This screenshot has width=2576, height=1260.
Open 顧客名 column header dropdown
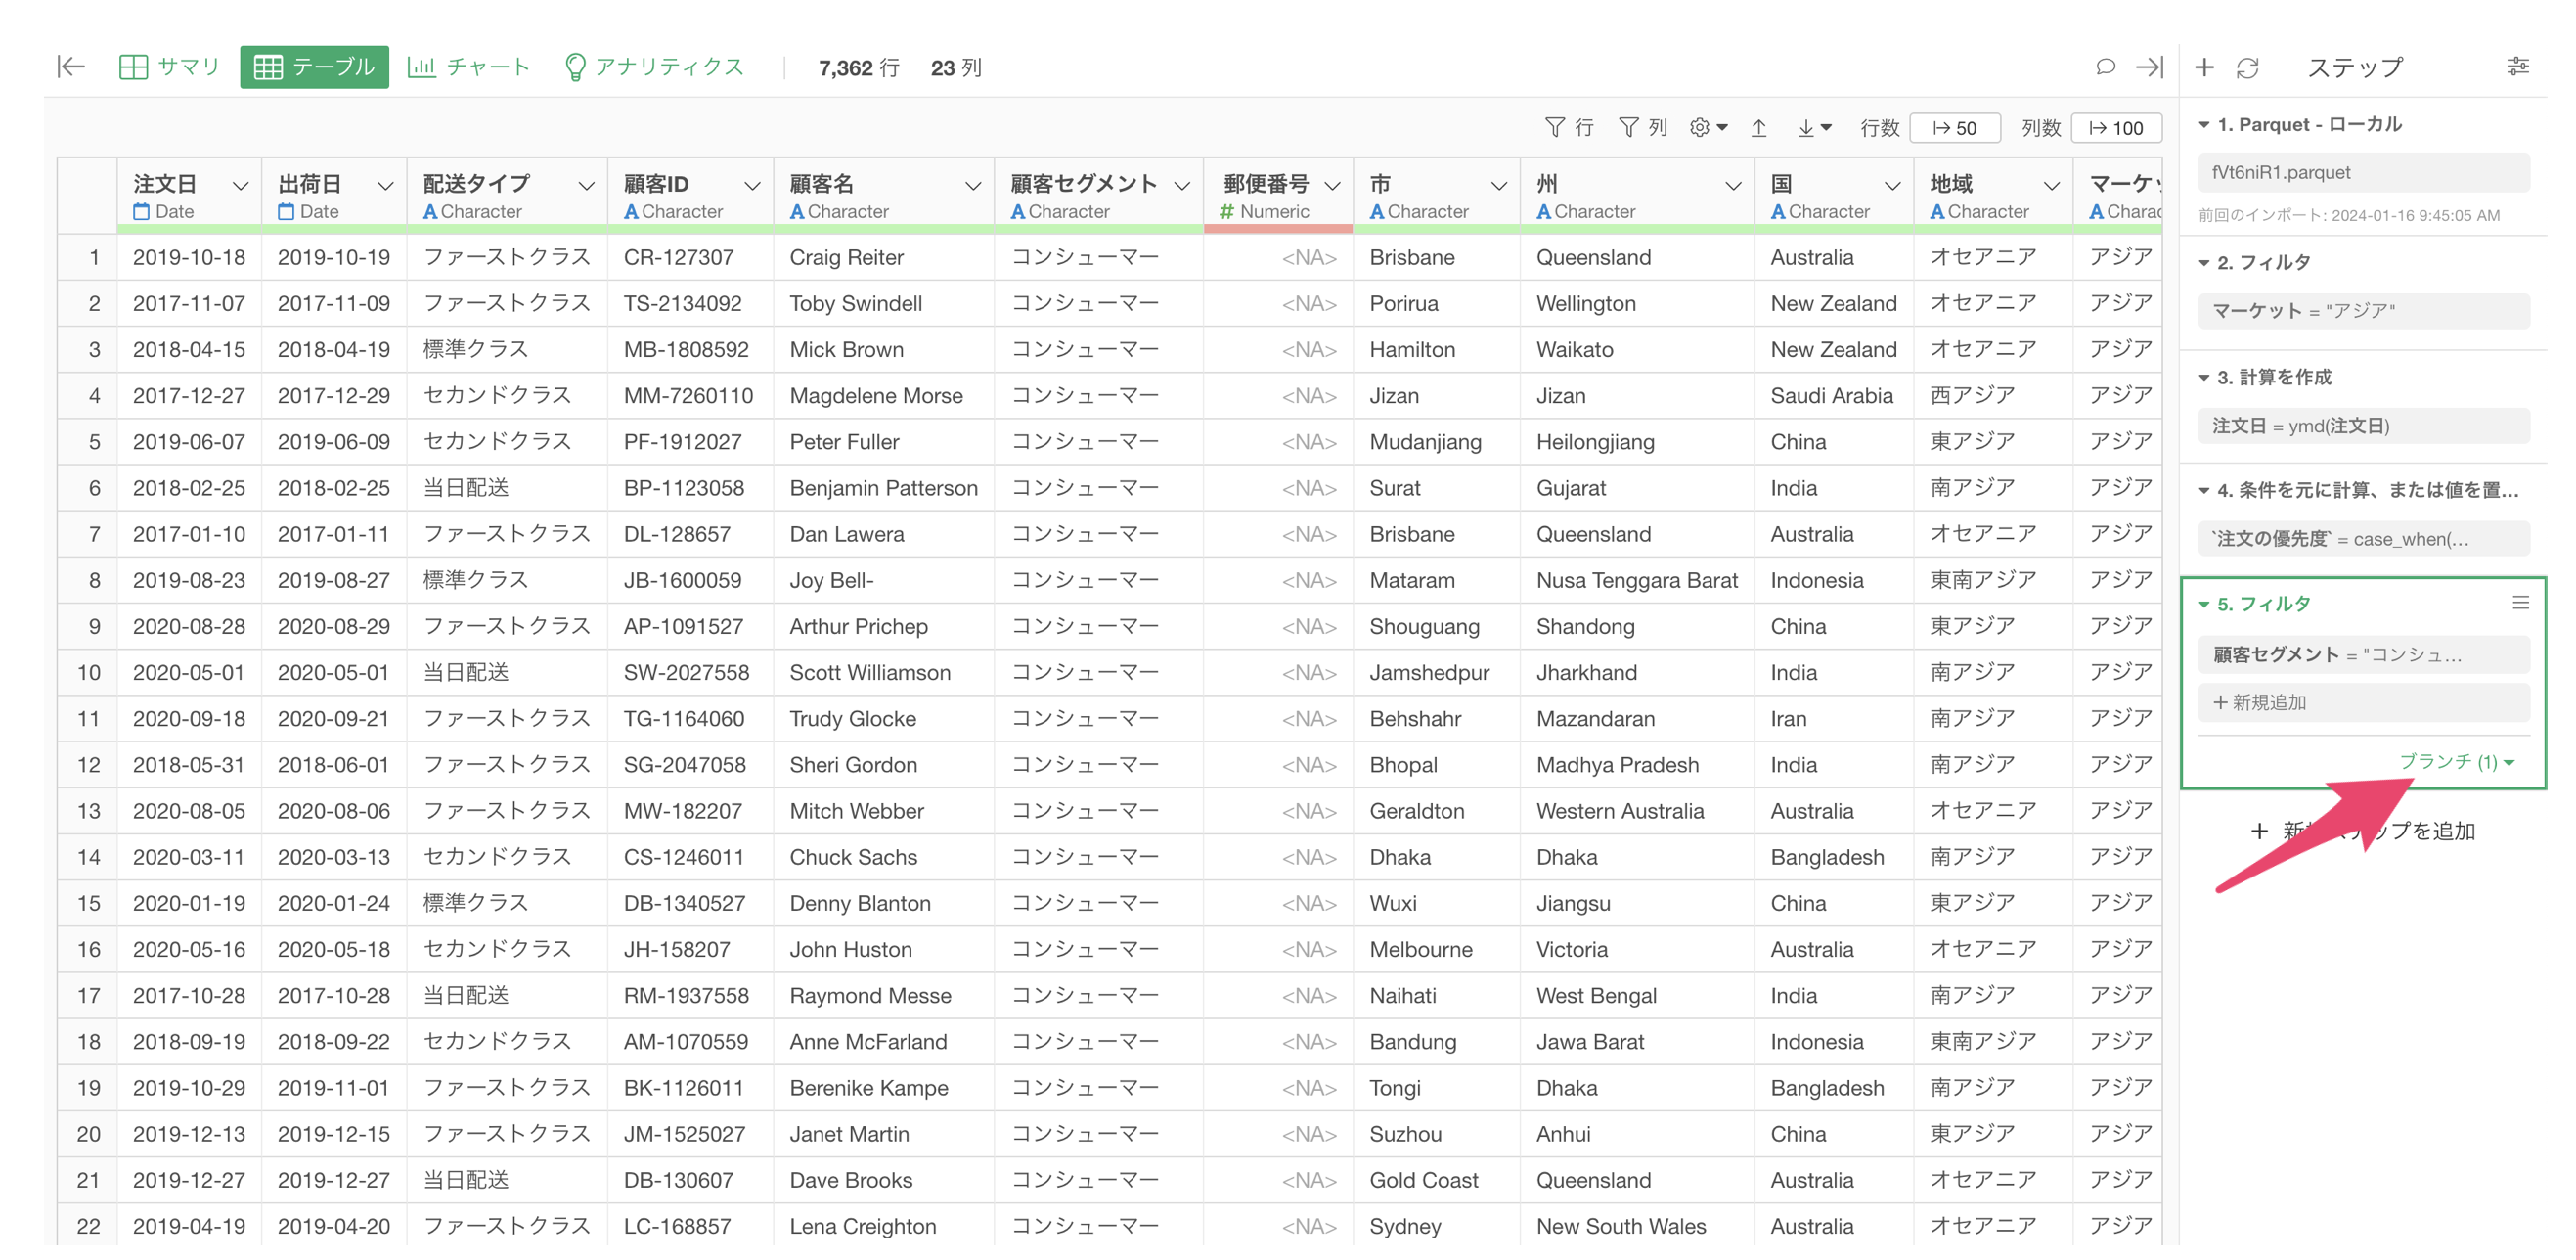point(972,186)
